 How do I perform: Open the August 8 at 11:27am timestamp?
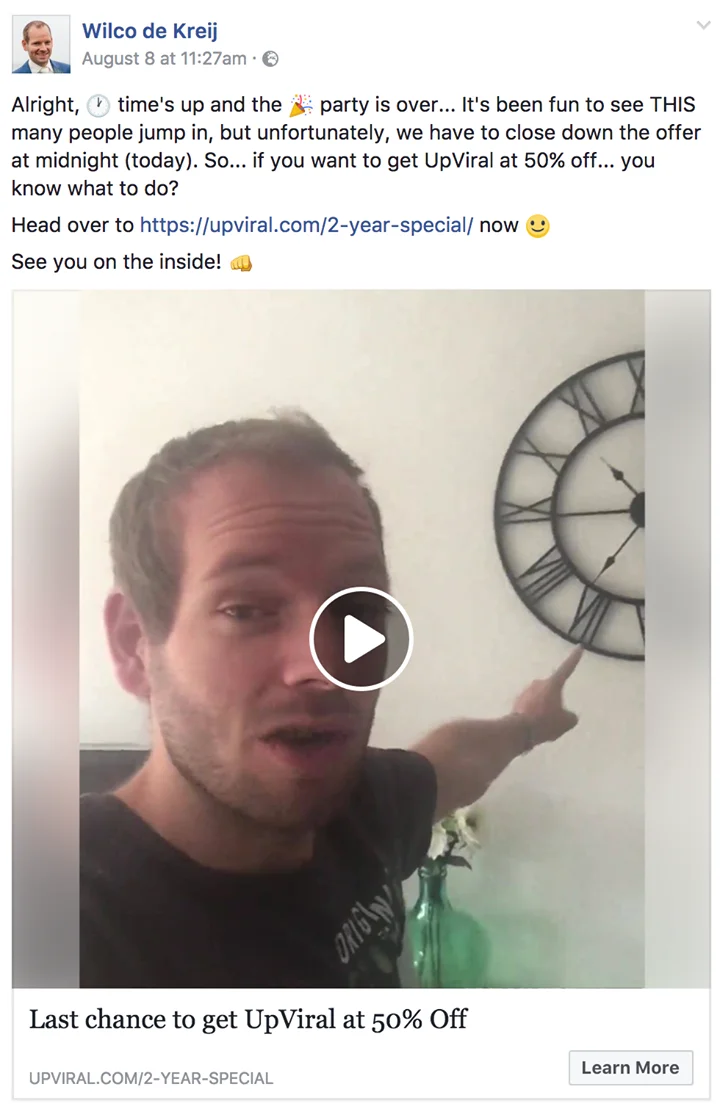click(164, 59)
